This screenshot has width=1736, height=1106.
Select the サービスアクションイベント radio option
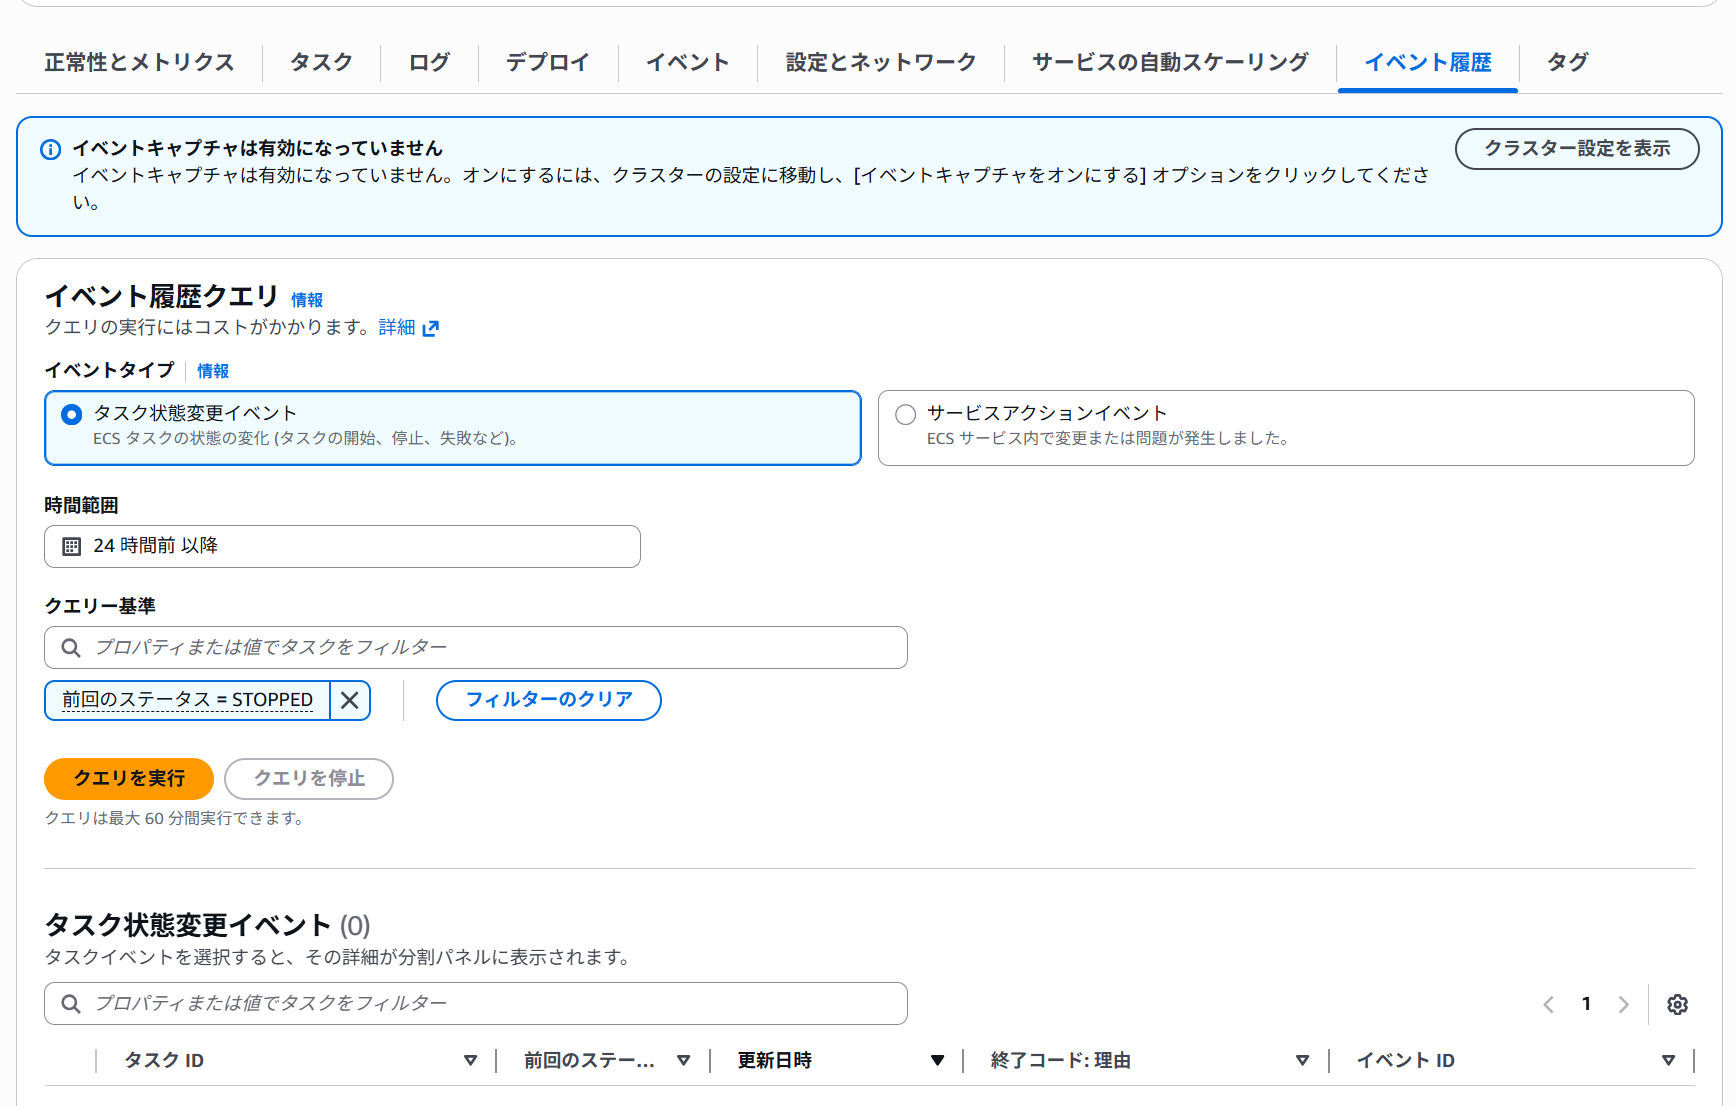pyautogui.click(x=1286, y=428)
